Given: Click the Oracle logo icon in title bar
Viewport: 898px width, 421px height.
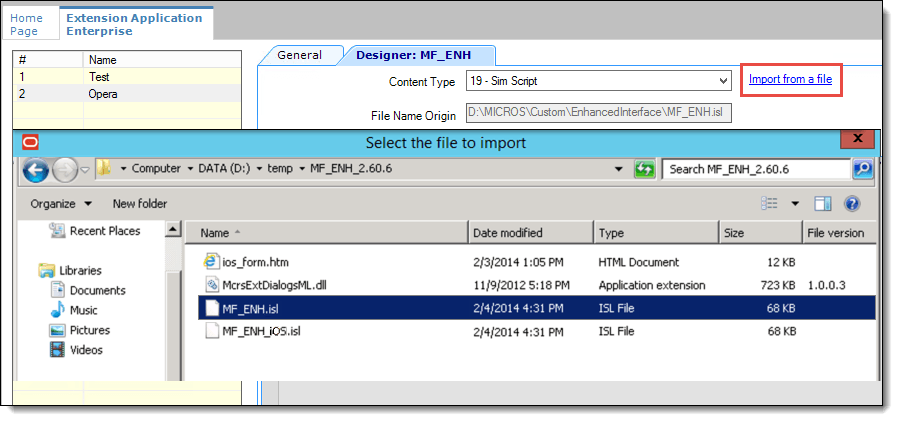Looking at the screenshot, I should (29, 142).
